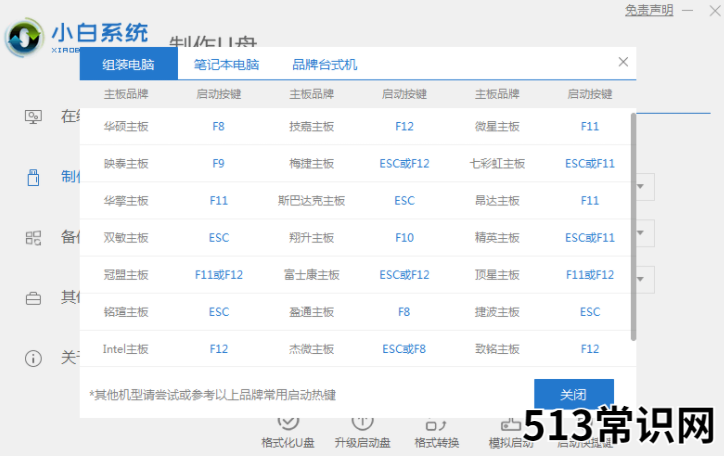Click the 其他机型 footnote text
Image resolution: width=724 pixels, height=456 pixels.
coord(212,395)
